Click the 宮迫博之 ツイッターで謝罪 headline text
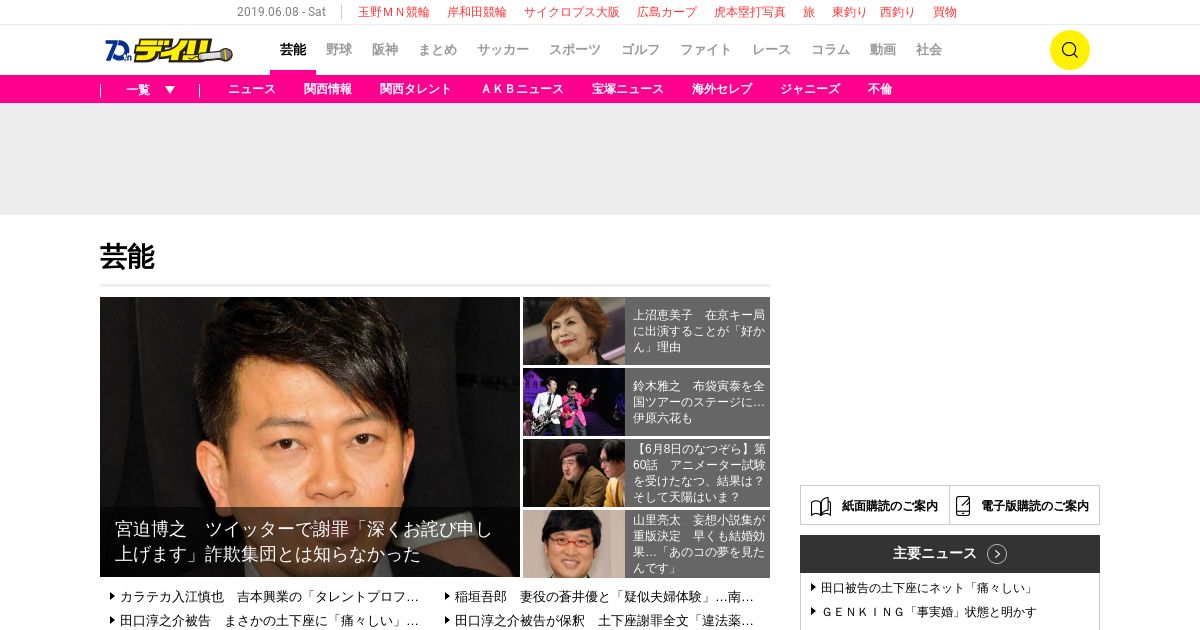The width and height of the screenshot is (1200, 630). pos(304,542)
